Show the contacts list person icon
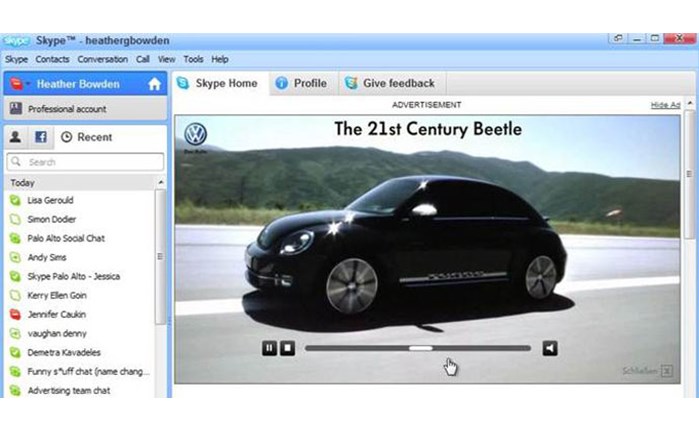699x430 pixels. (15, 137)
